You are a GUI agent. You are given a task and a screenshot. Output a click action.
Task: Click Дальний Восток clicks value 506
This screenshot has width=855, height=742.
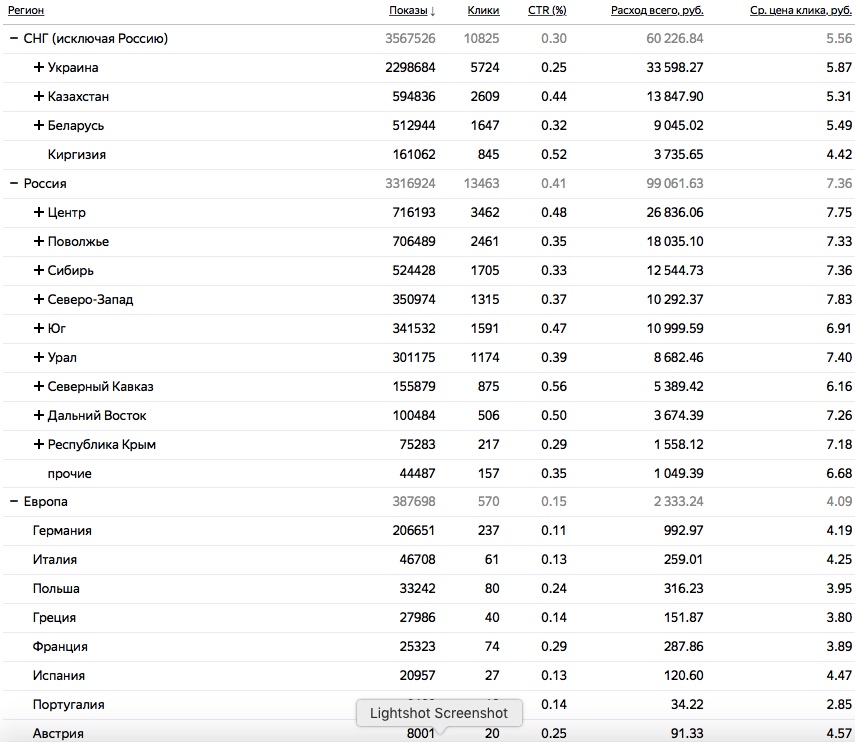(489, 415)
